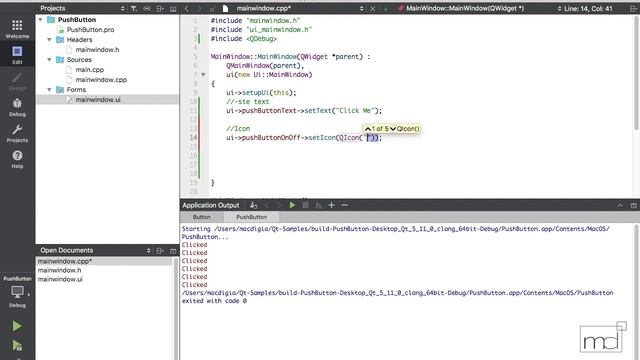Open the Help mode
Viewport: 640px width, 360px height.
(x=17, y=159)
